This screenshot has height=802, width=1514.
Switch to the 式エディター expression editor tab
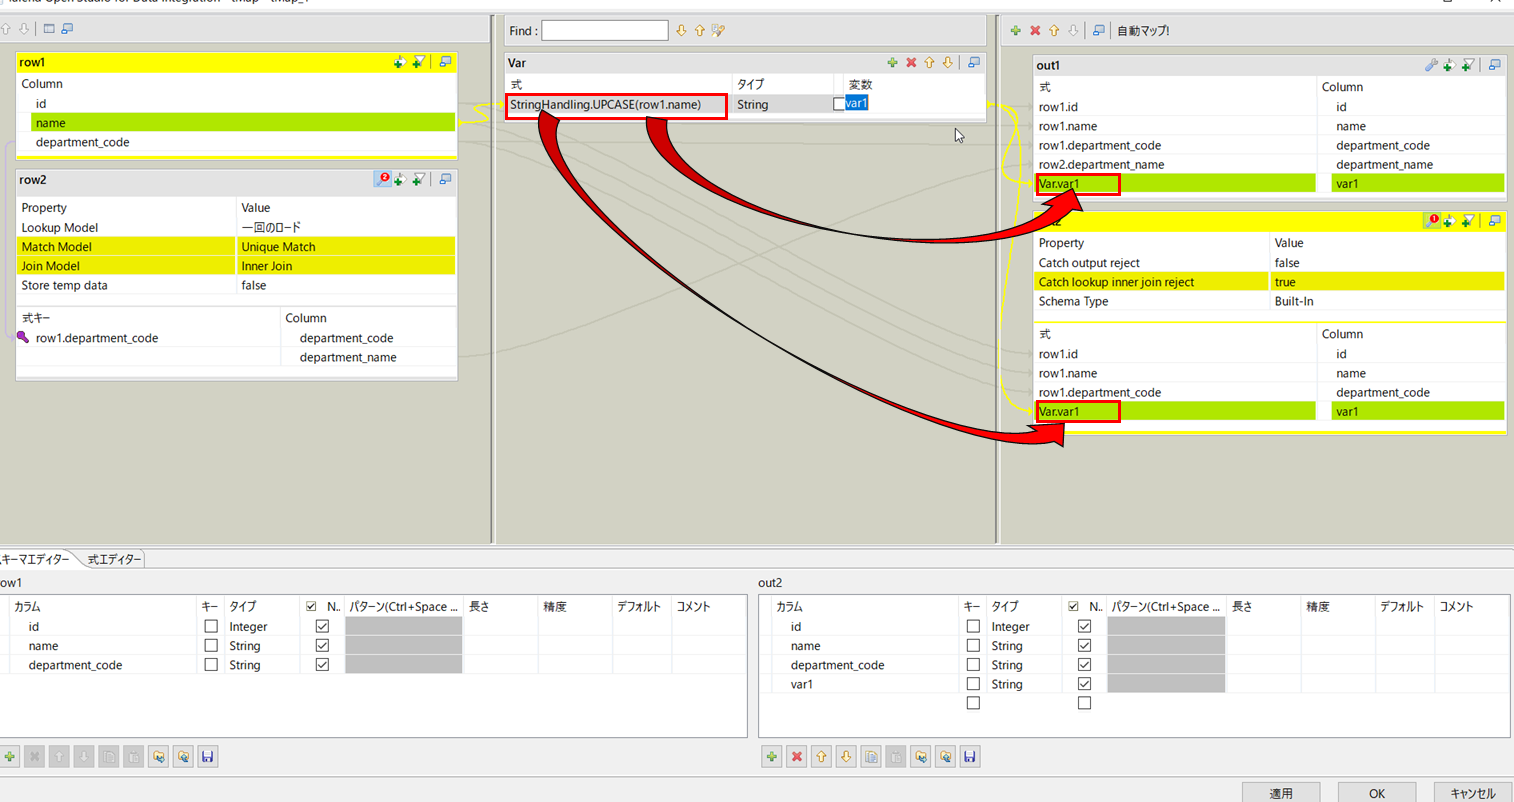click(x=114, y=559)
